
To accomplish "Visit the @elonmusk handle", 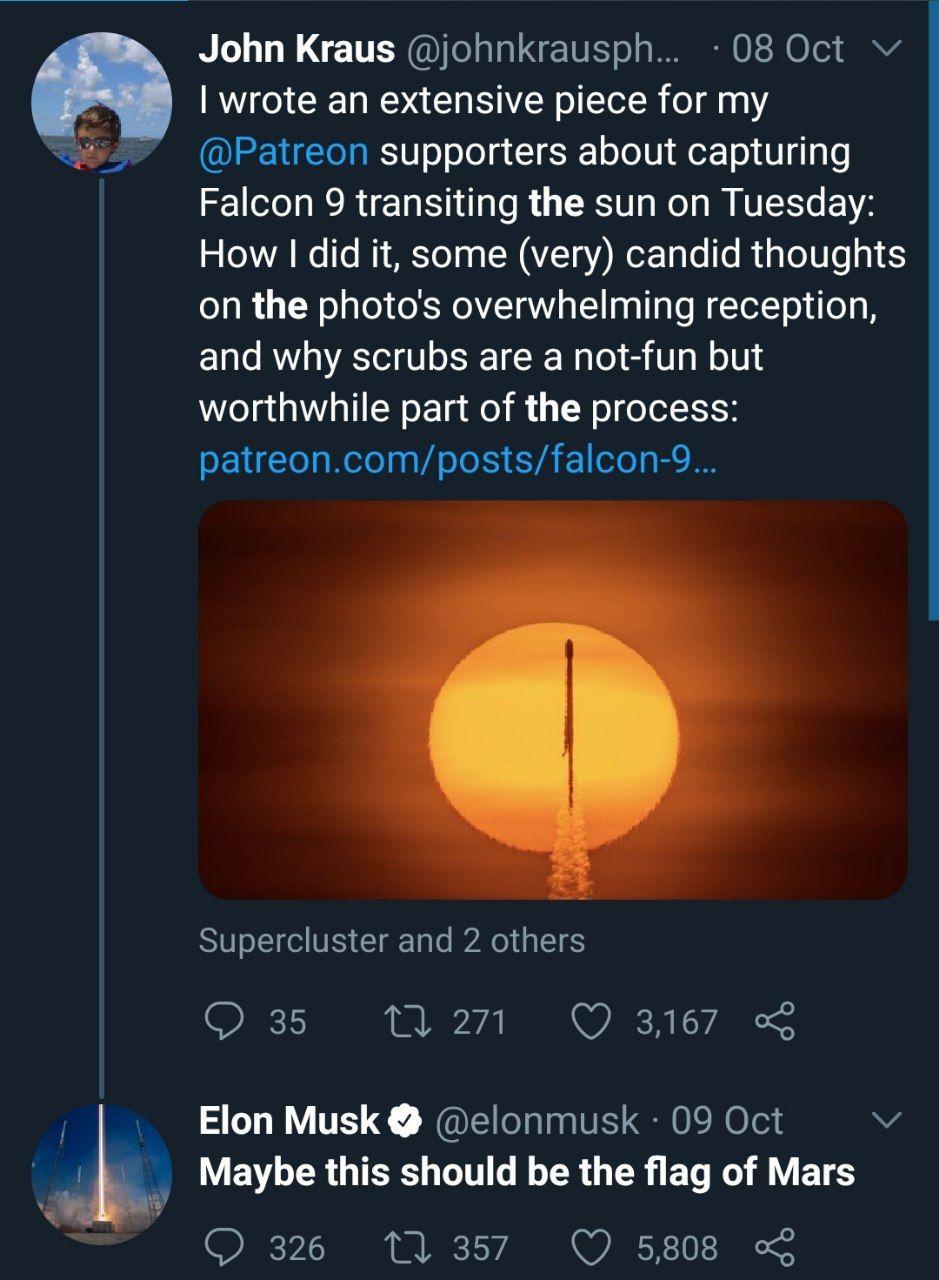I will point(535,1121).
